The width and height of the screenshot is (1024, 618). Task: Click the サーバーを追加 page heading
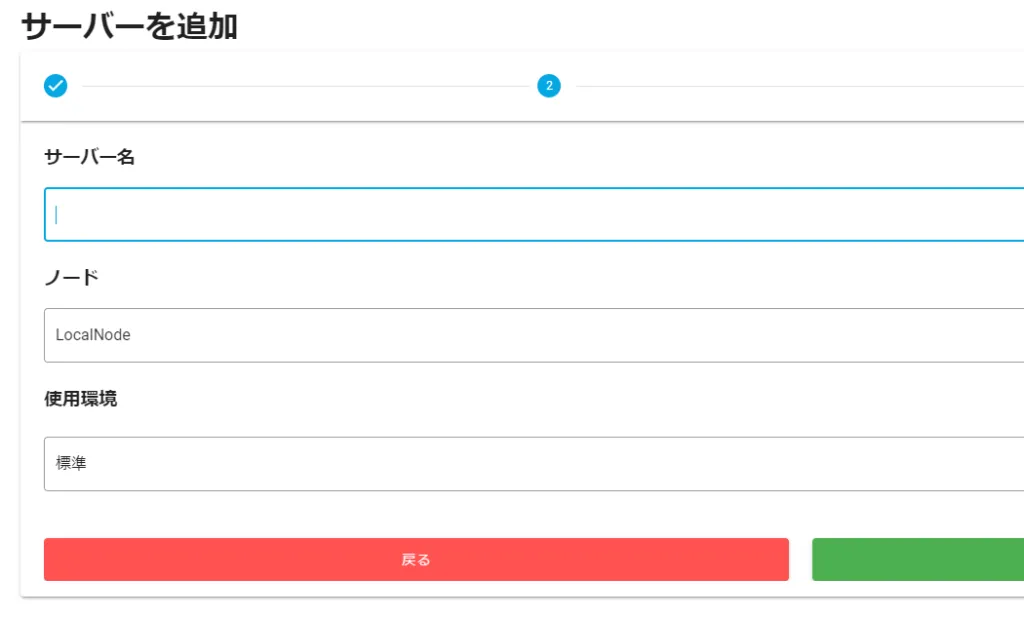[x=129, y=26]
